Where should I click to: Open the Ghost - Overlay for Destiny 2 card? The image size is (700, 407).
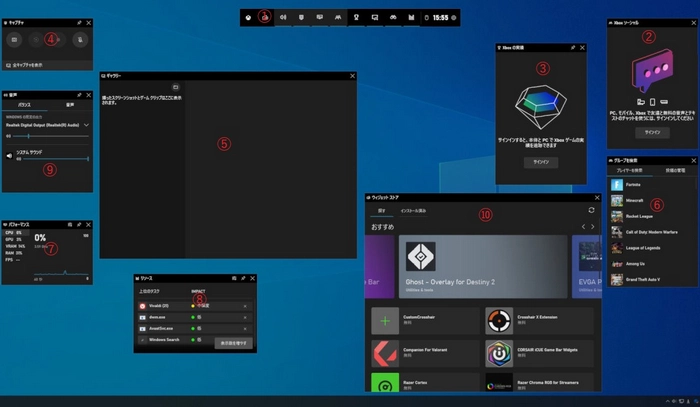coord(483,266)
